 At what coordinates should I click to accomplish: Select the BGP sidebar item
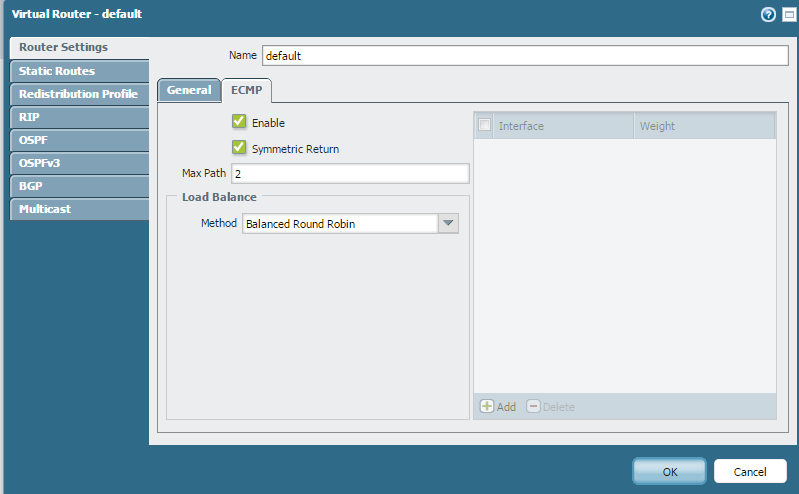(79, 186)
